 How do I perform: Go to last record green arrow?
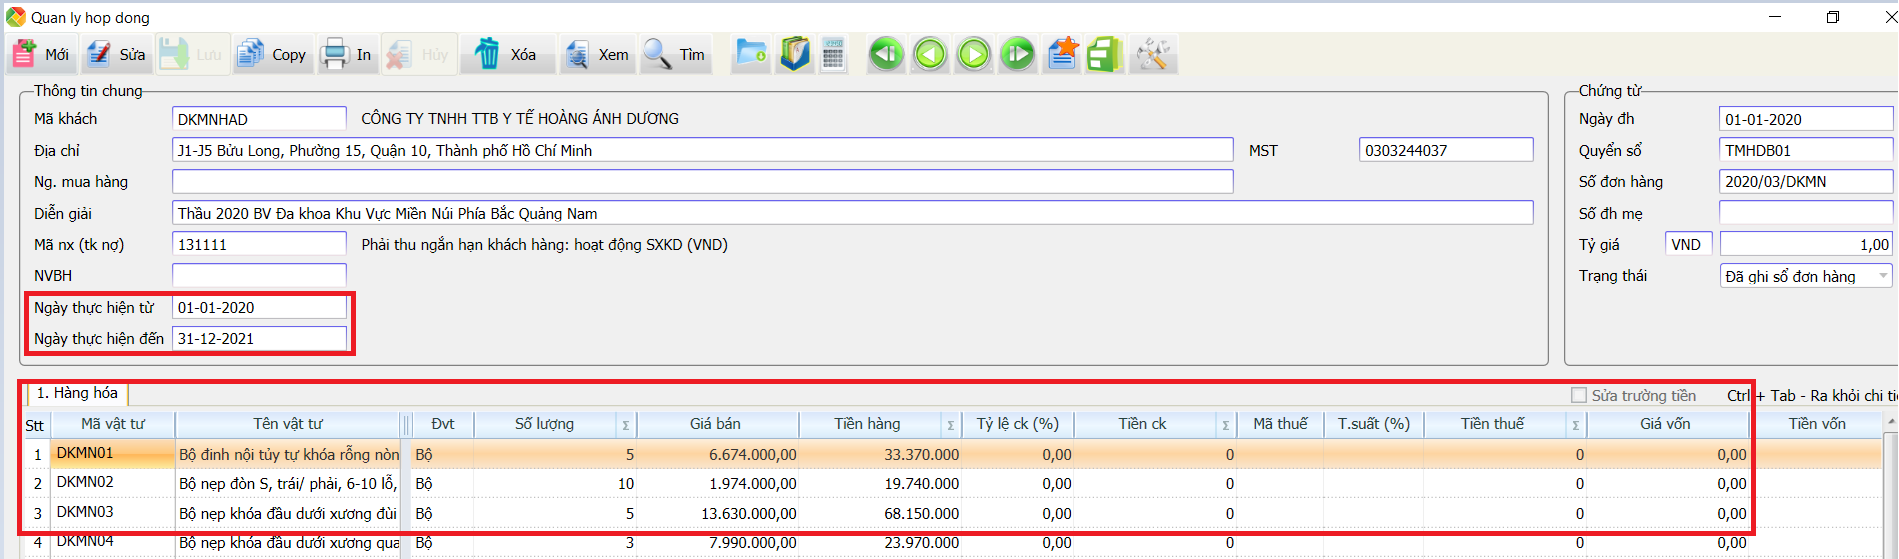tap(1018, 54)
